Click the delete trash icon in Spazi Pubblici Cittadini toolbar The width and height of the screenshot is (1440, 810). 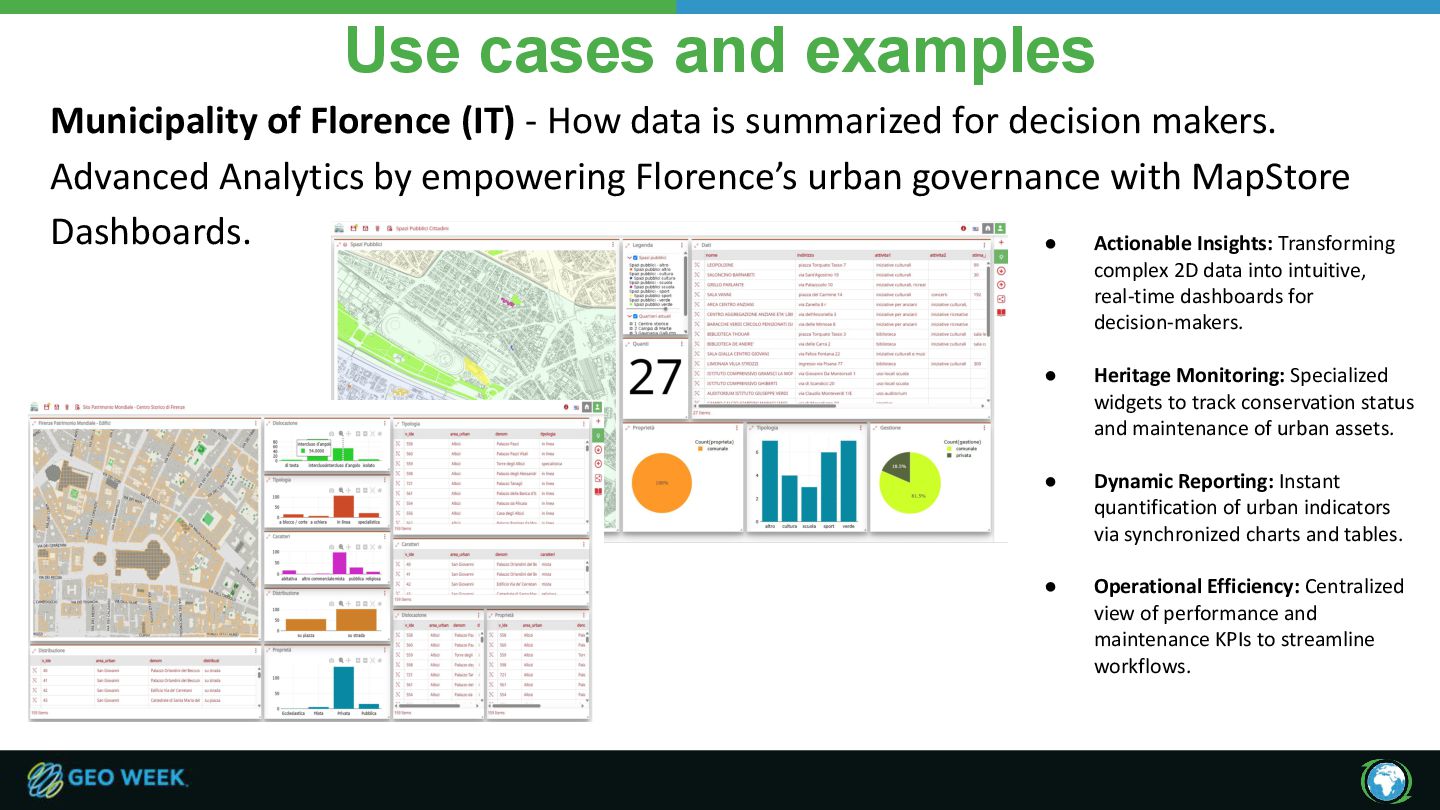pyautogui.click(x=377, y=228)
